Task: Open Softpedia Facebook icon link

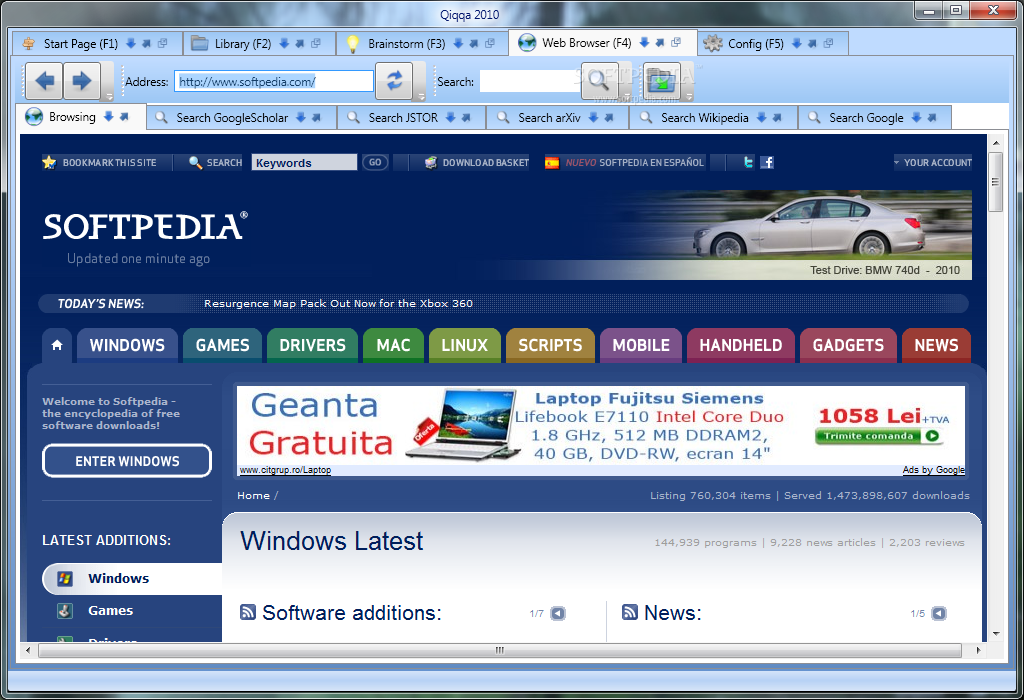Action: tap(767, 162)
